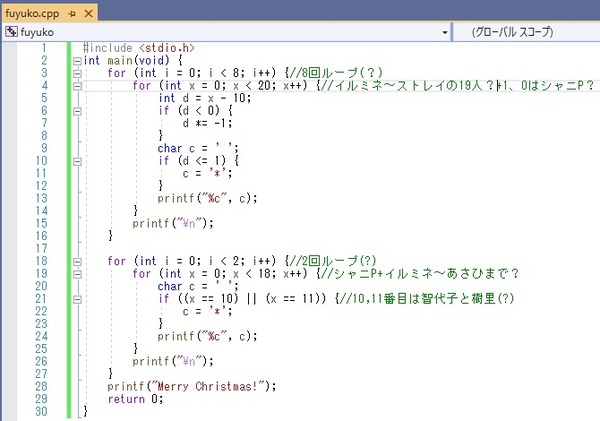Image resolution: width=600 pixels, height=421 pixels.
Task: Open the fuyuko project dropdown arrow
Action: [x=445, y=32]
